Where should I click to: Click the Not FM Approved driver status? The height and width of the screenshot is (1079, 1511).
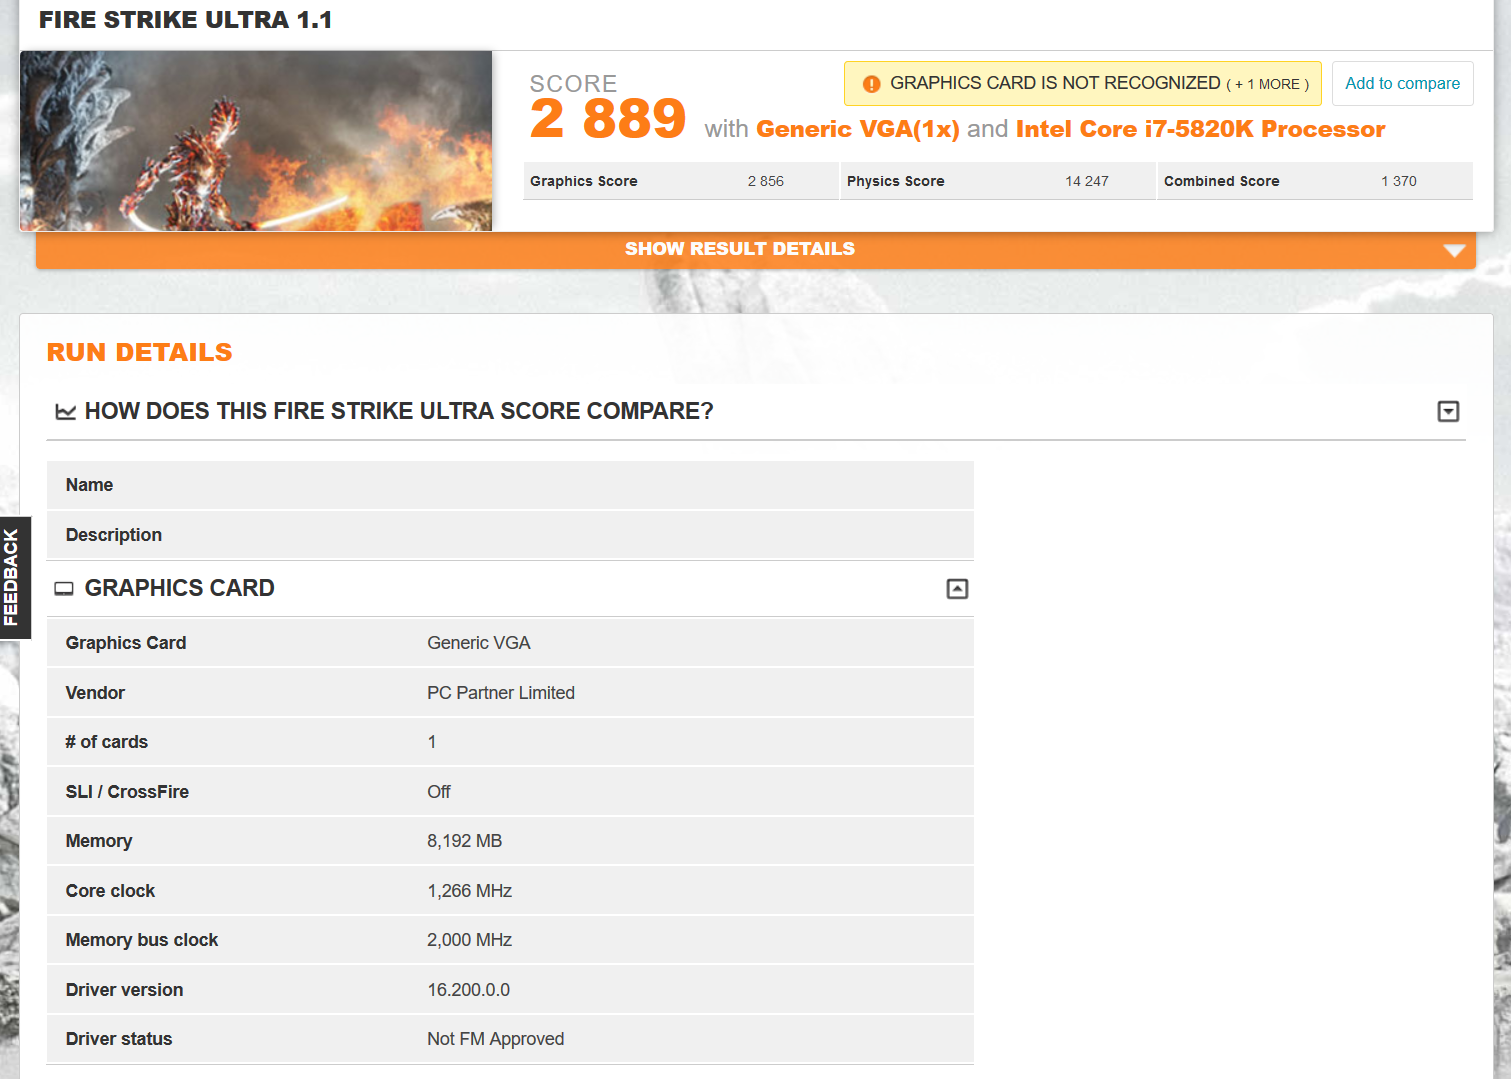[495, 1039]
